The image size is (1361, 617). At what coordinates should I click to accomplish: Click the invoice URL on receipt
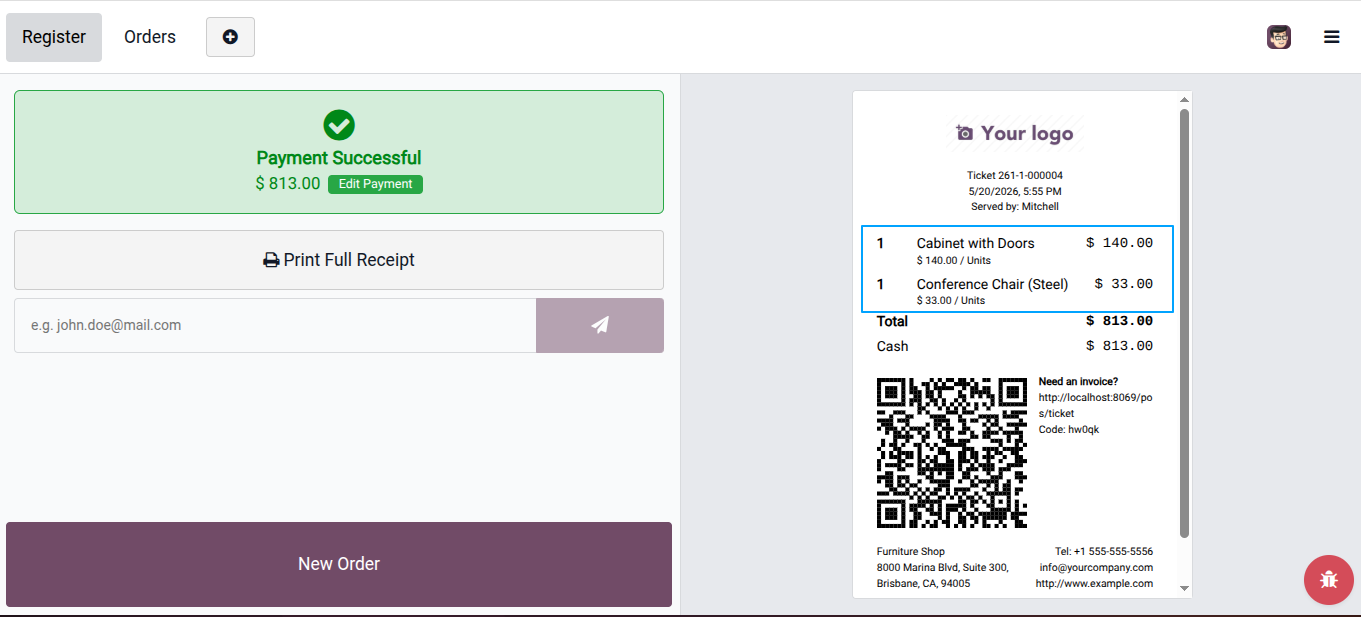[1095, 405]
